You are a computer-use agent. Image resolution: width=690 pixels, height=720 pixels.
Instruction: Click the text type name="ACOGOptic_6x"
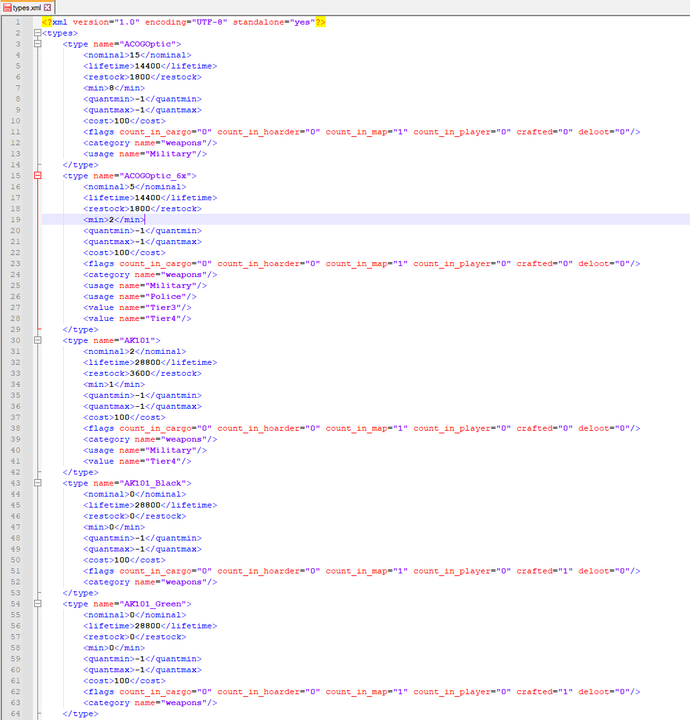tap(129, 176)
